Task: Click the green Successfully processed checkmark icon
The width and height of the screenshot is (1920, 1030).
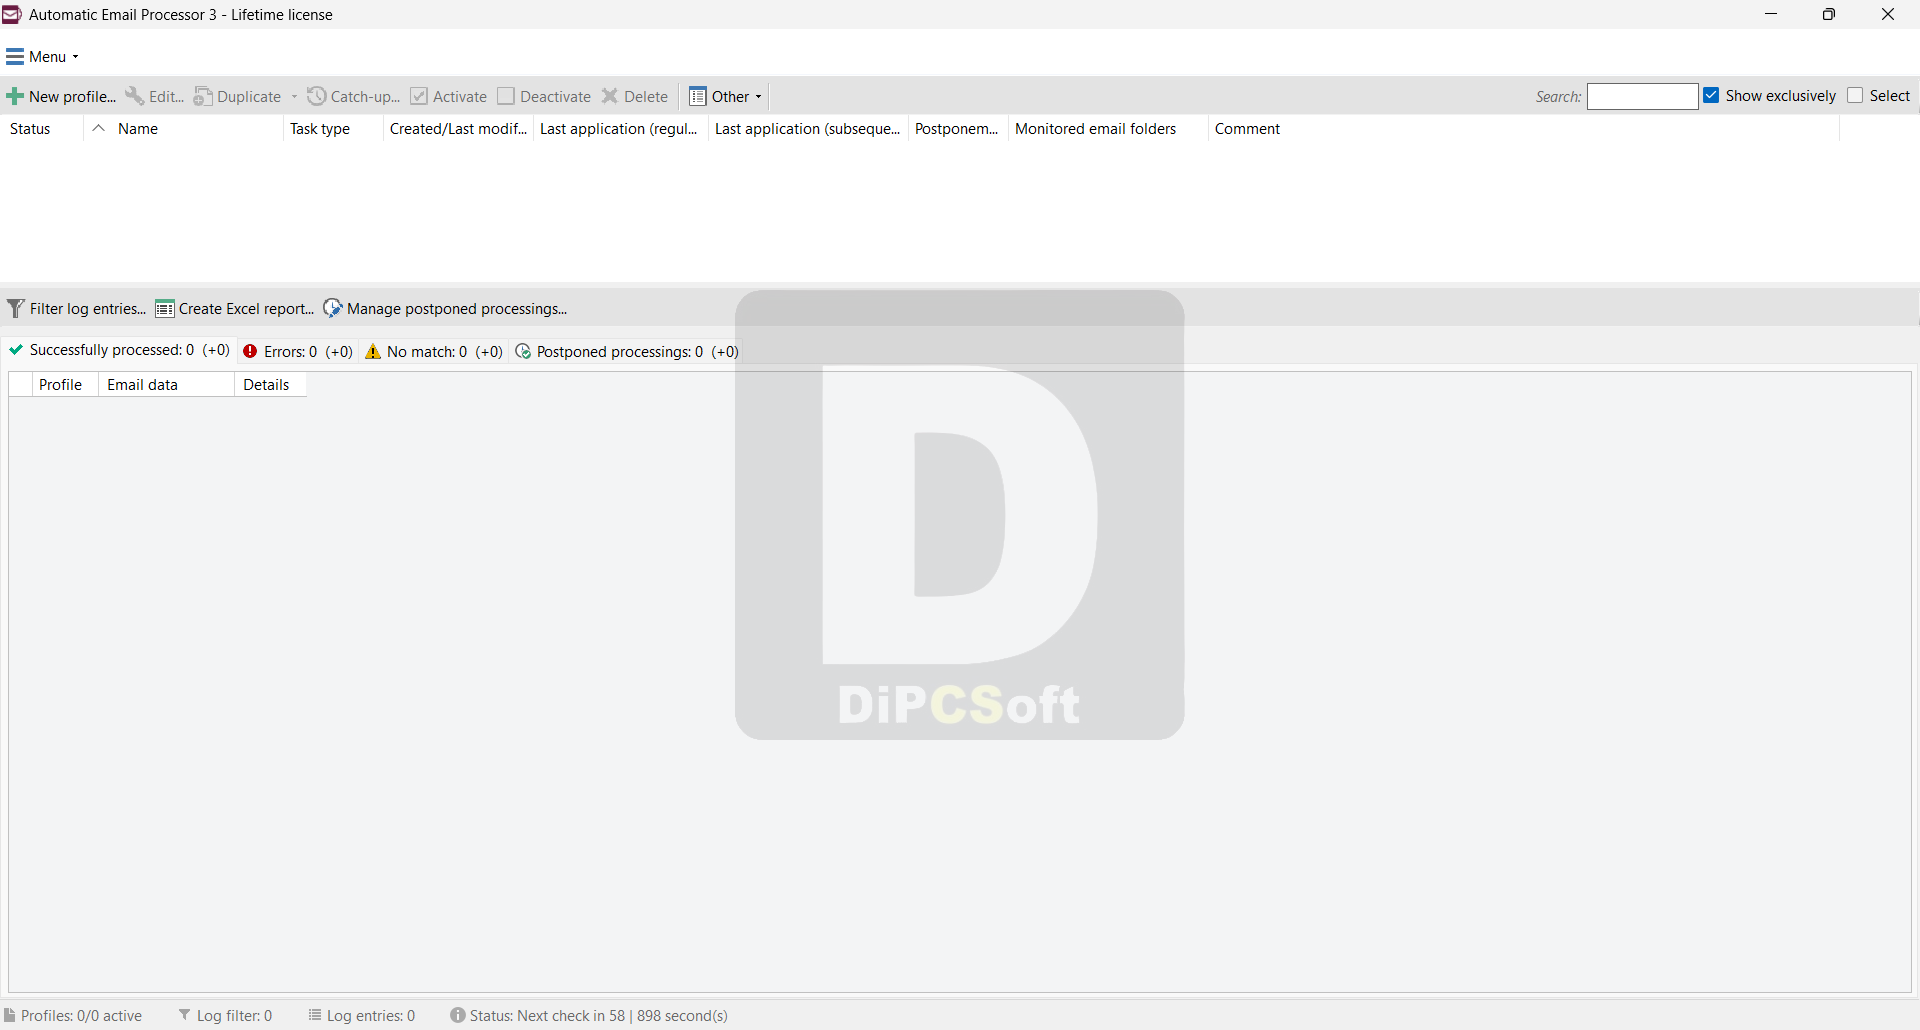Action: [16, 350]
